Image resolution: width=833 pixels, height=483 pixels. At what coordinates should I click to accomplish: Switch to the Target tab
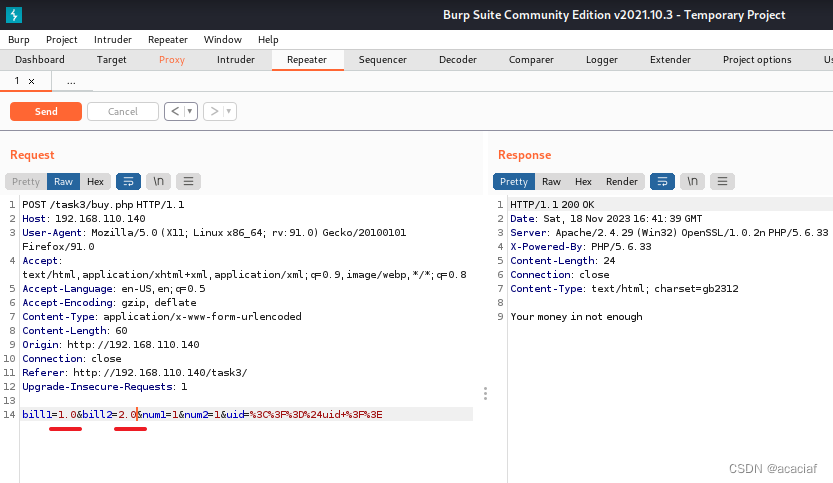(112, 60)
